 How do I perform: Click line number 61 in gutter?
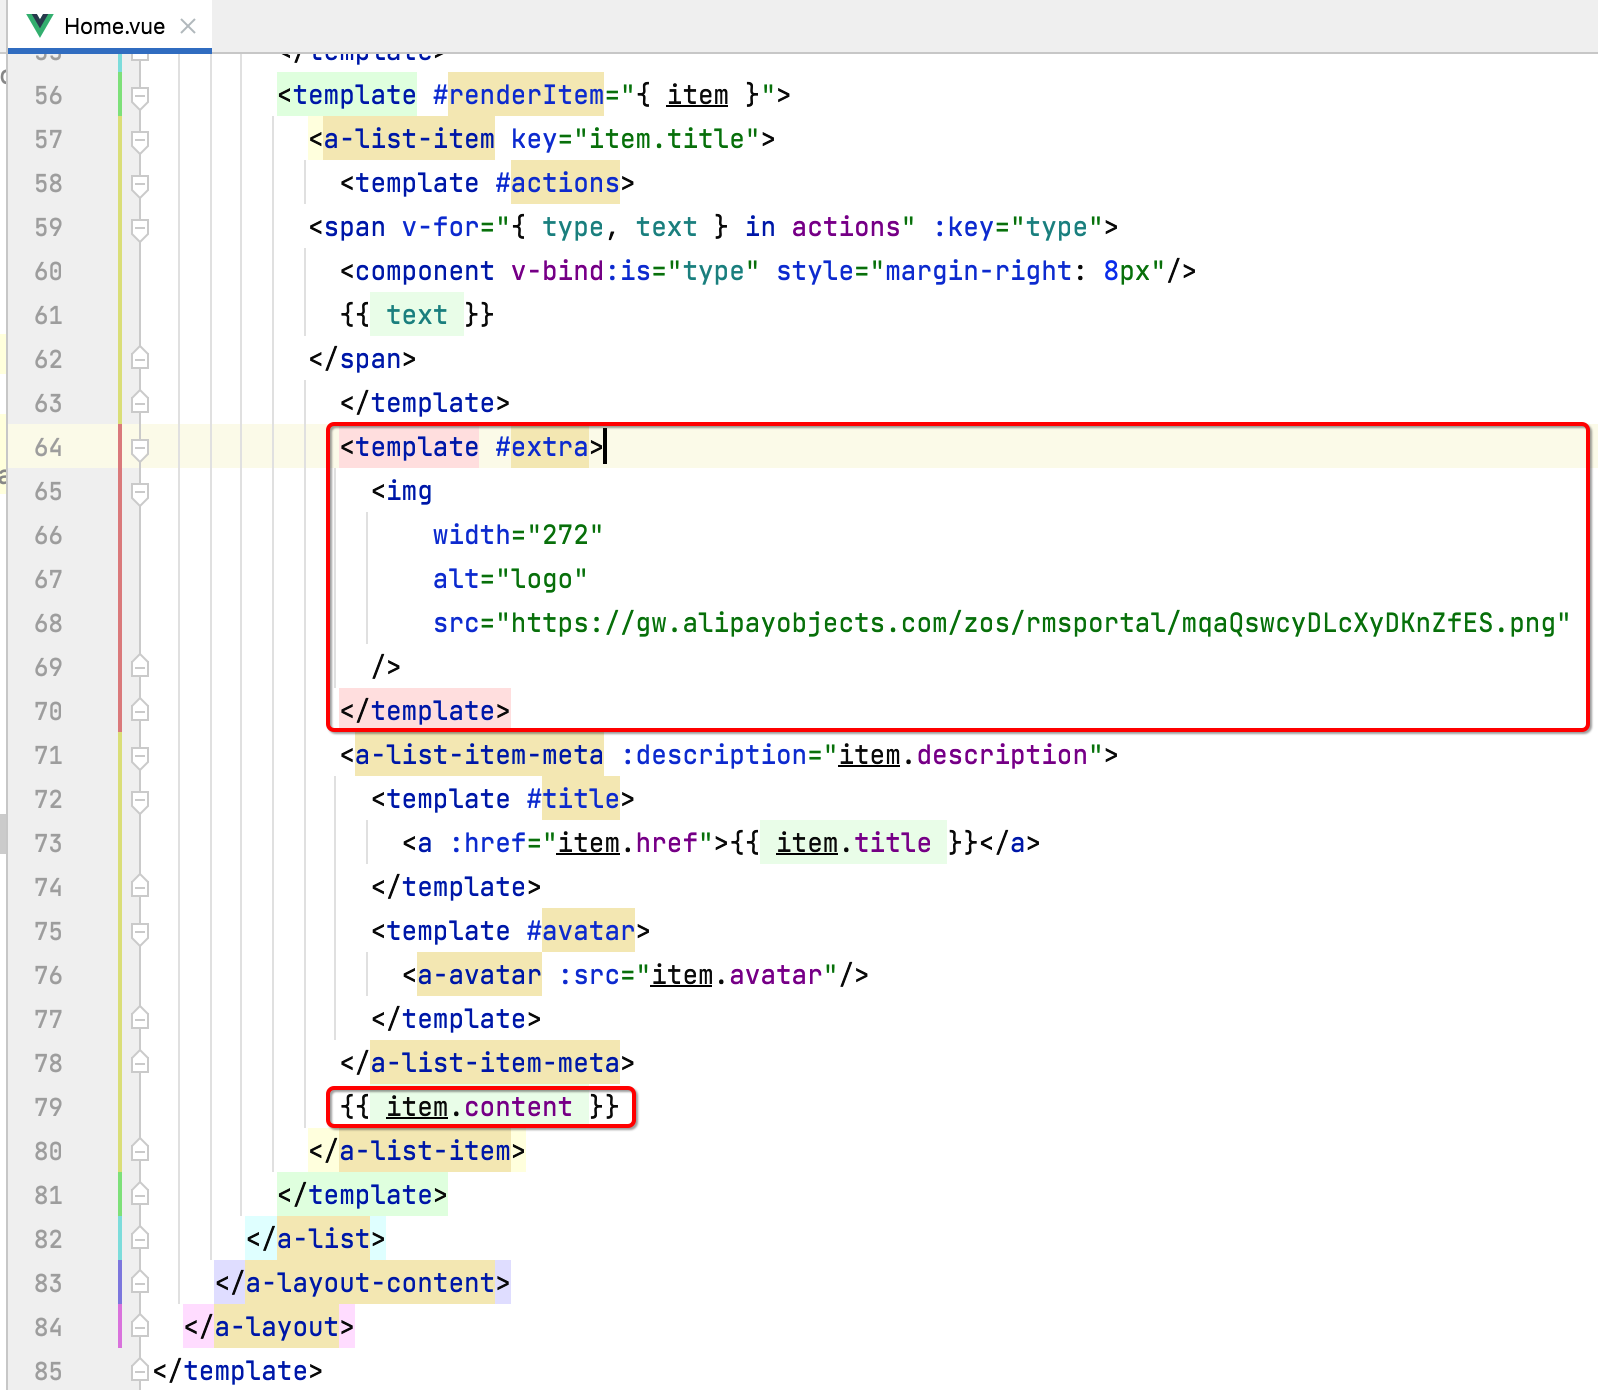click(x=48, y=315)
